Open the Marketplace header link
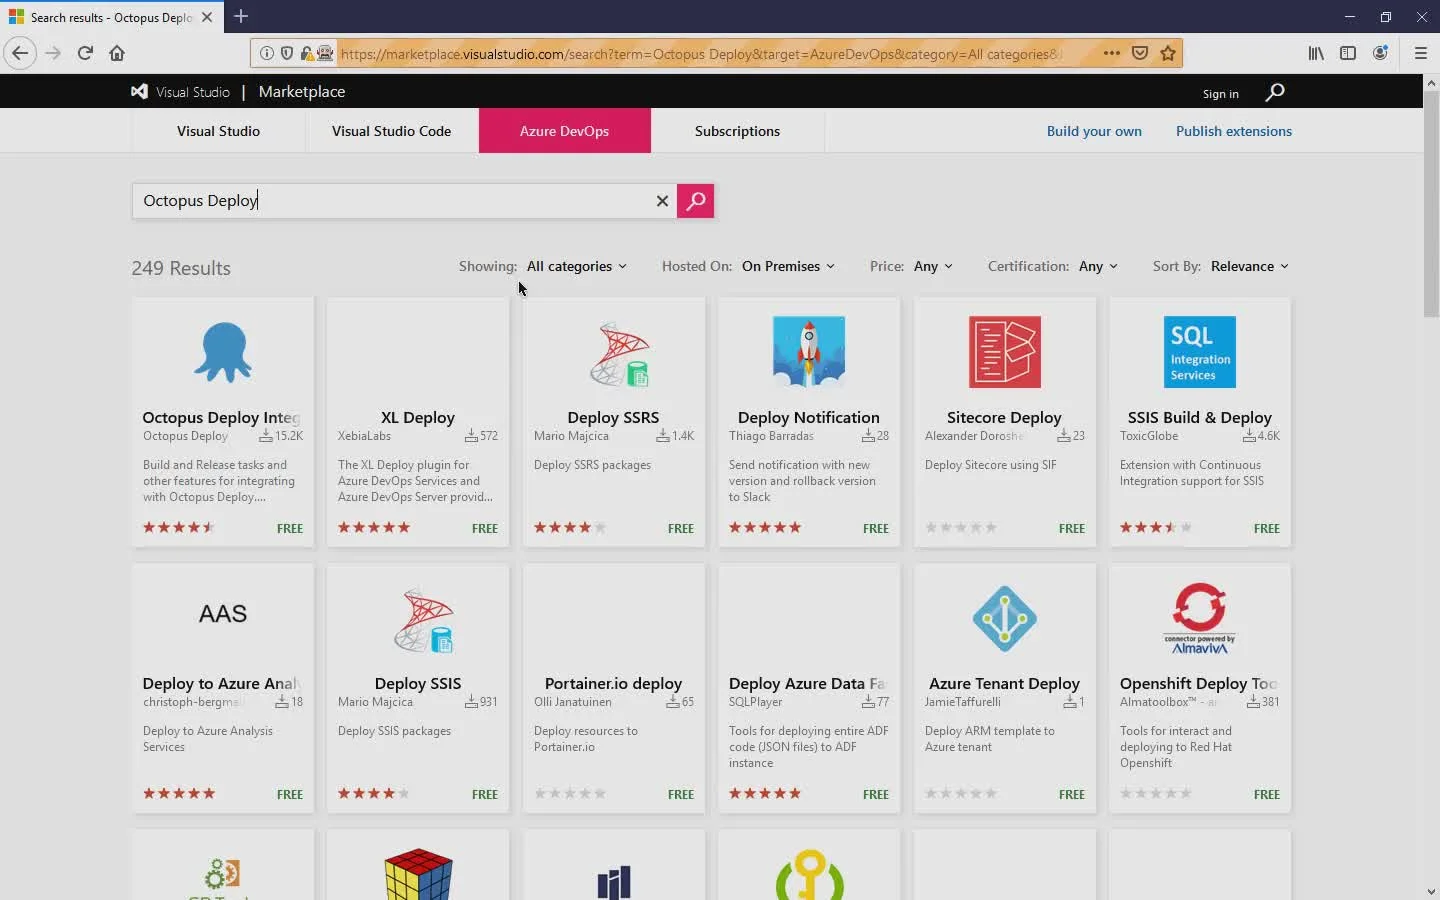Viewport: 1440px width, 900px height. click(x=302, y=91)
